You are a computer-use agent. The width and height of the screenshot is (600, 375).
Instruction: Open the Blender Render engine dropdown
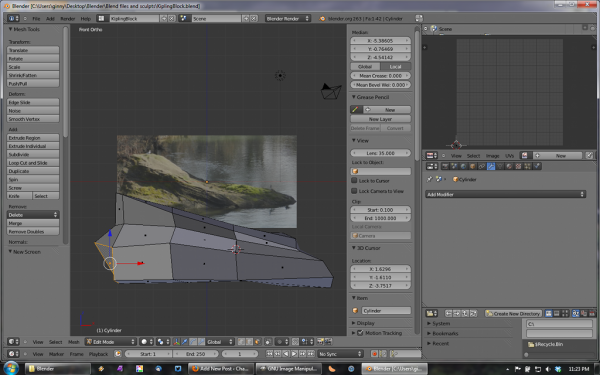coord(288,18)
